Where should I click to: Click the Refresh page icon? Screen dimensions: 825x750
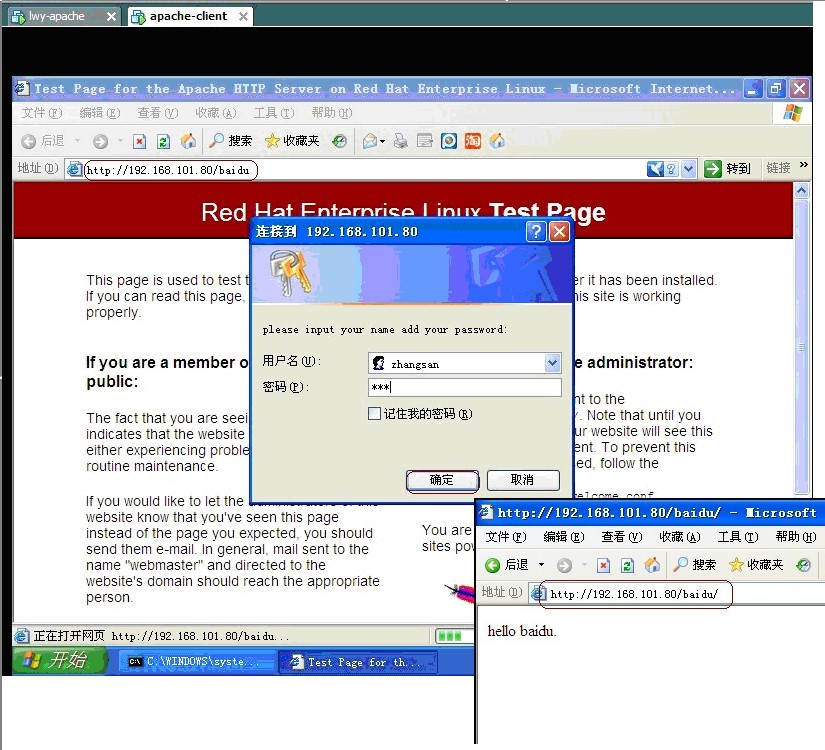[x=161, y=141]
